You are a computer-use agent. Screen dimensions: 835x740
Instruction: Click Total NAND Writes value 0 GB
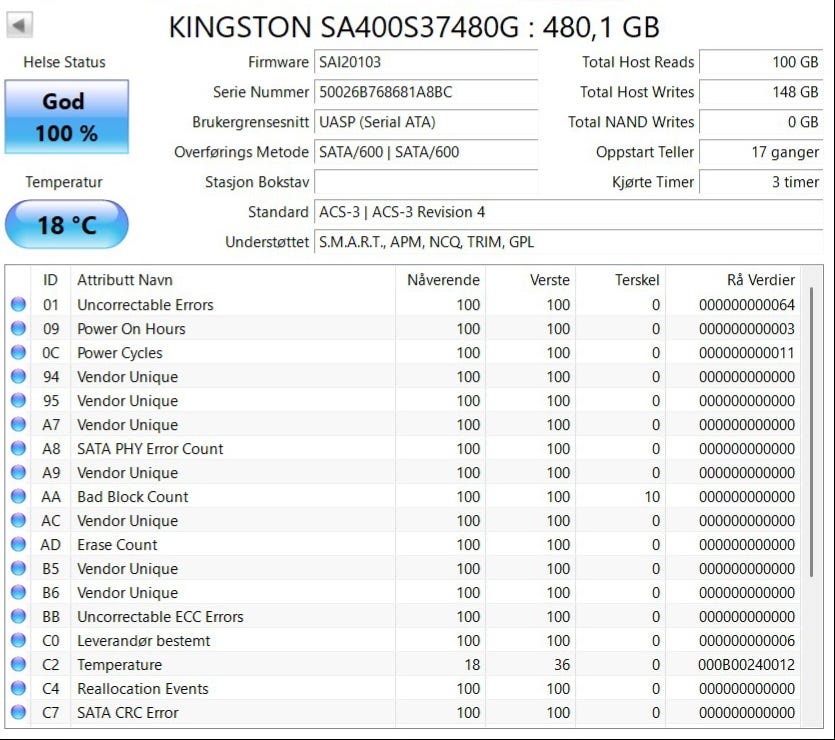pyautogui.click(x=761, y=122)
